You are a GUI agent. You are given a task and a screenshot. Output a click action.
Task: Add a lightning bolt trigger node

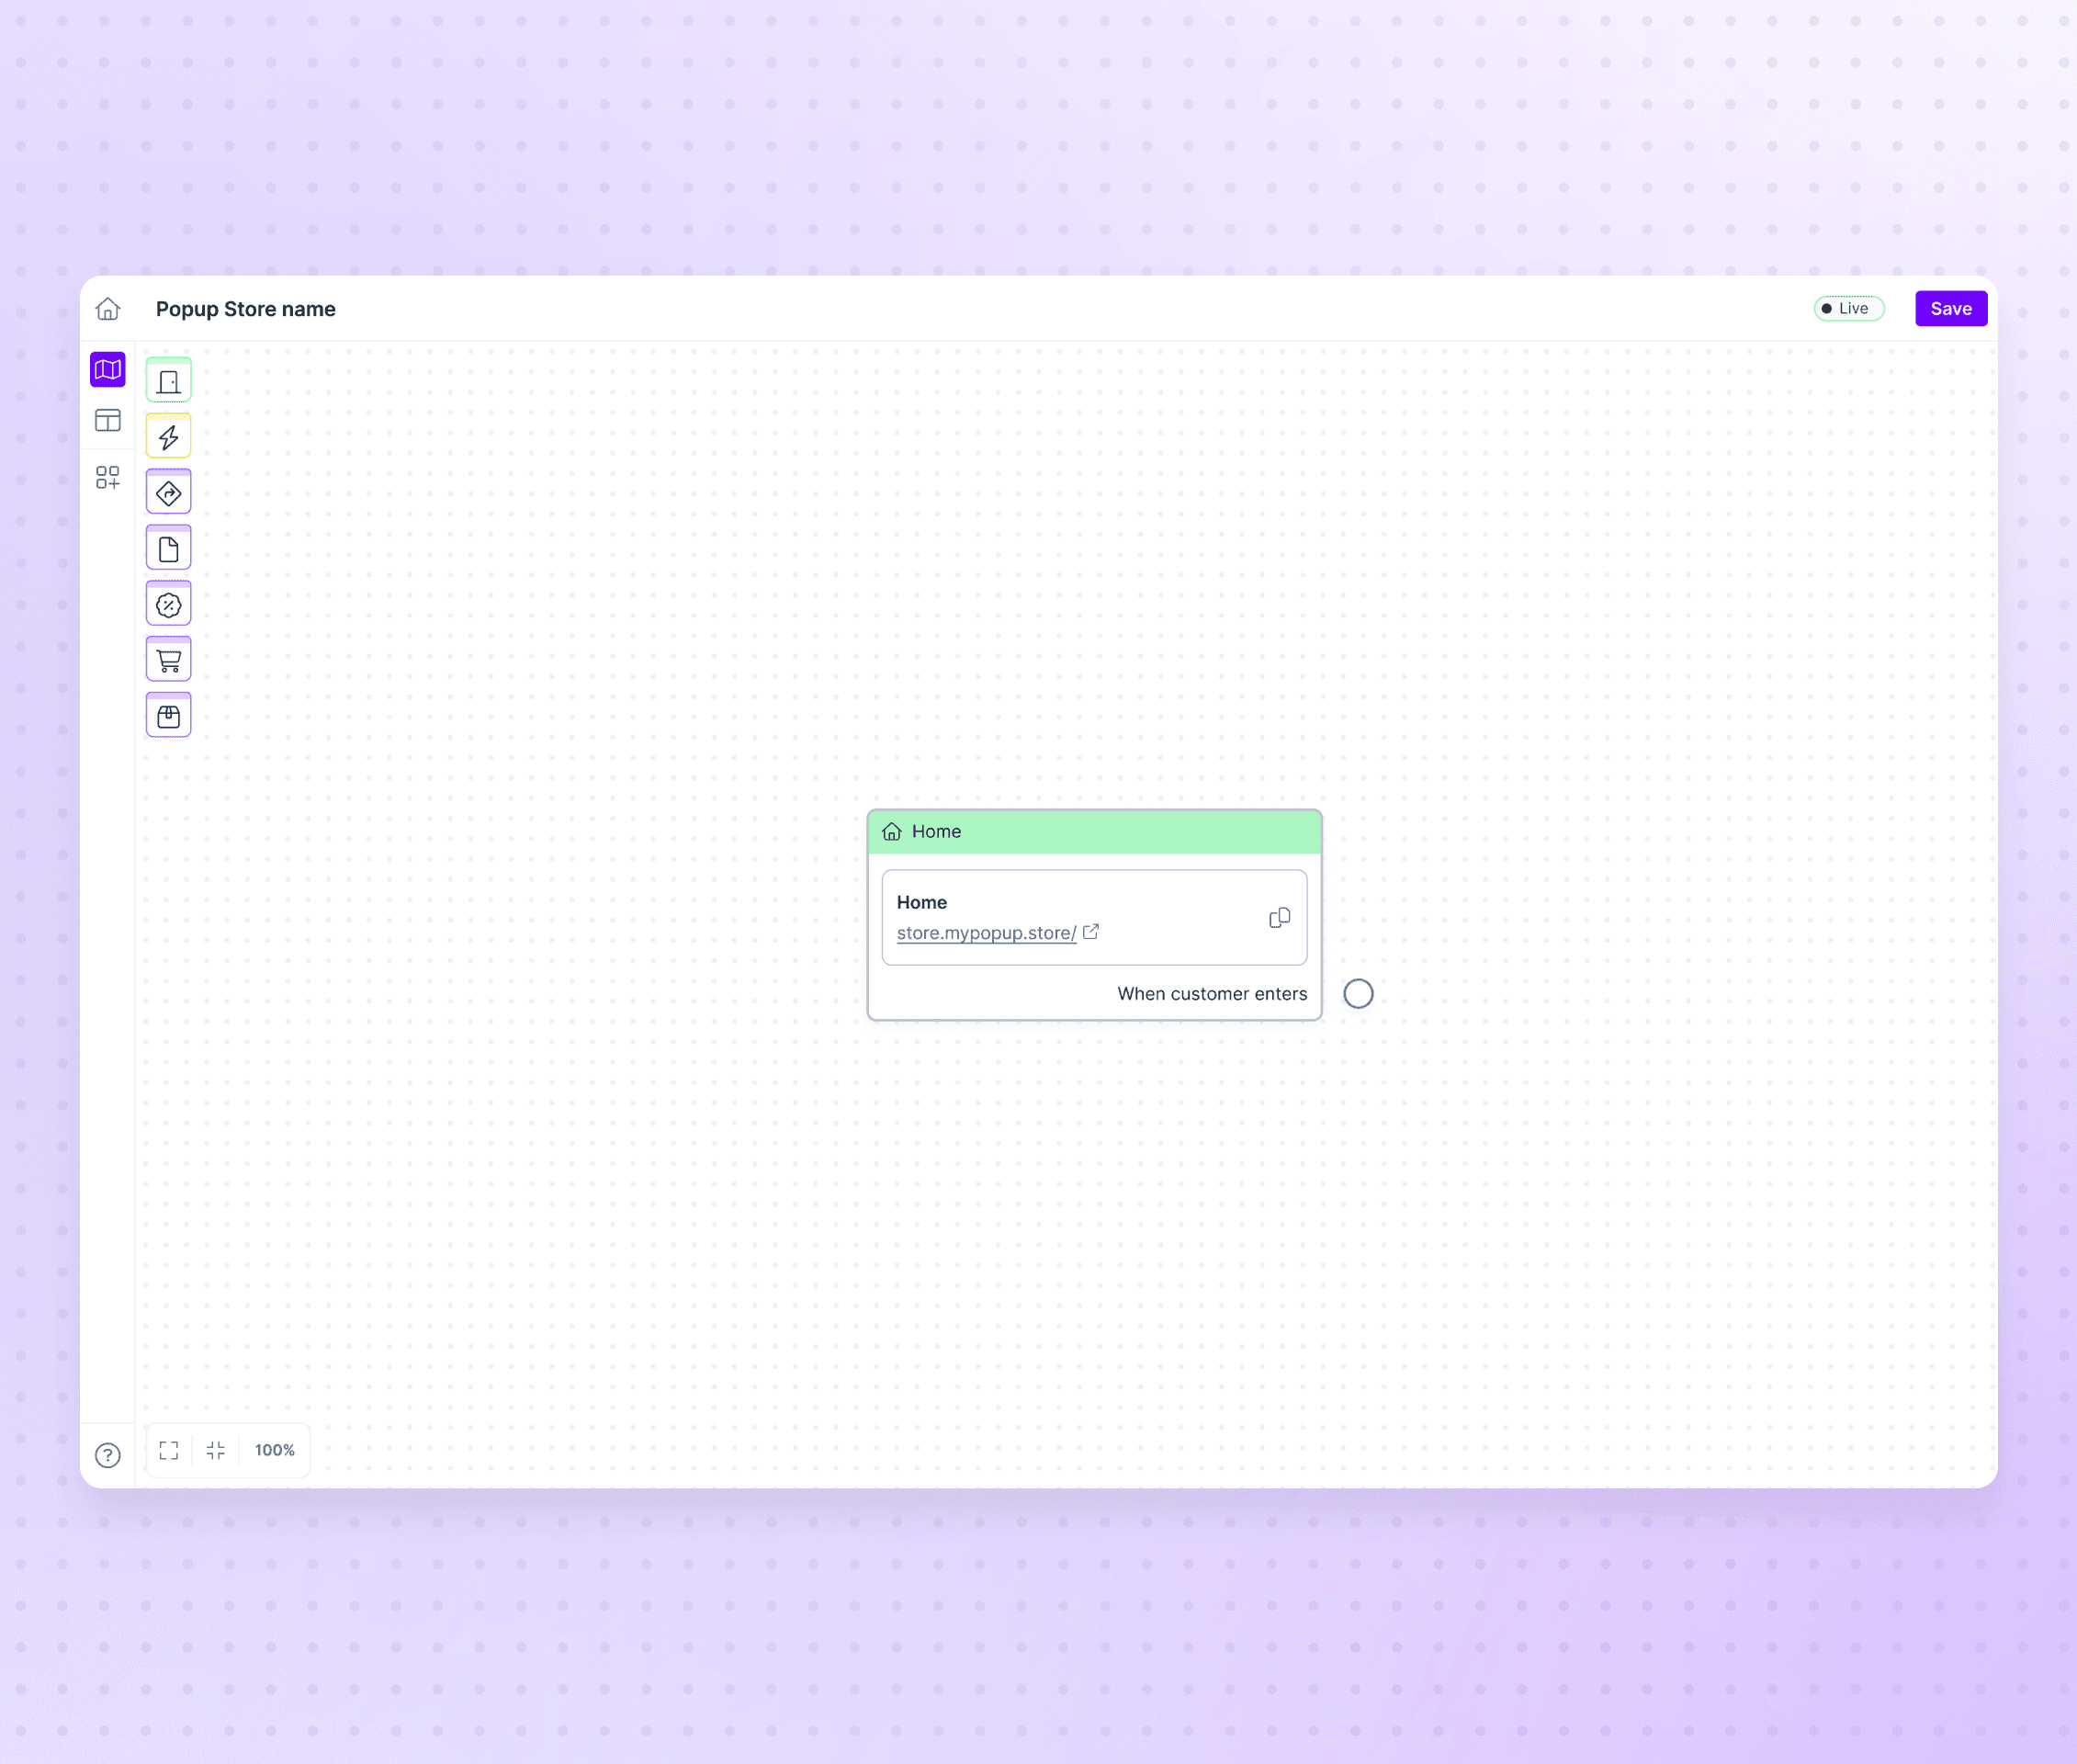pyautogui.click(x=169, y=437)
